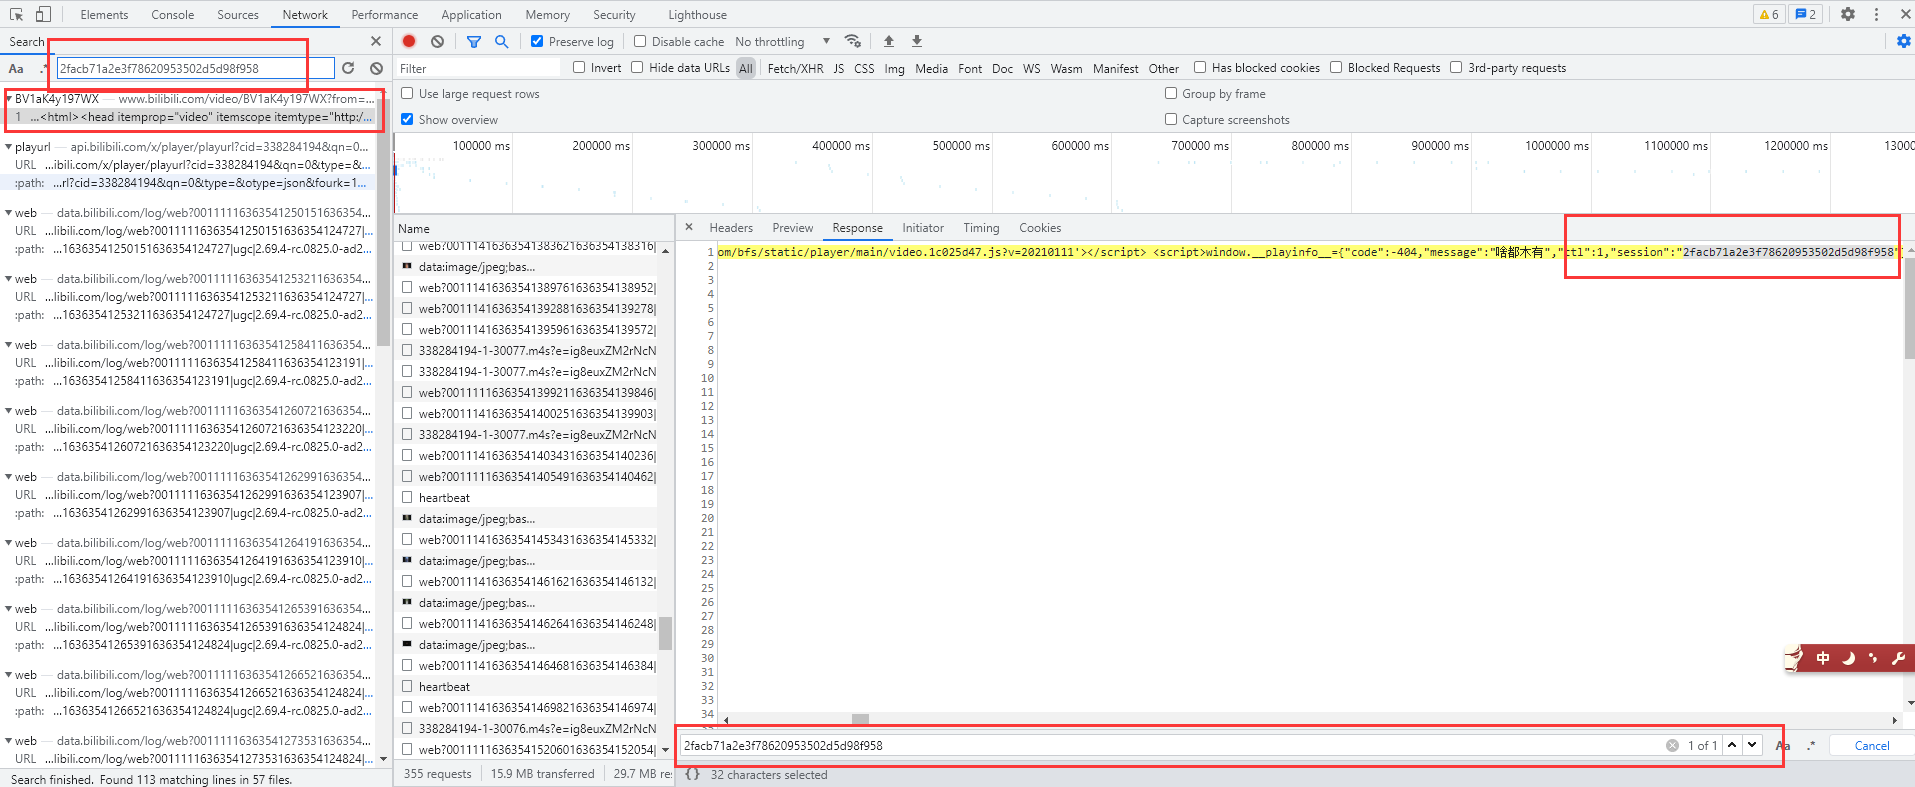Clear the response find box with X

coord(1672,745)
